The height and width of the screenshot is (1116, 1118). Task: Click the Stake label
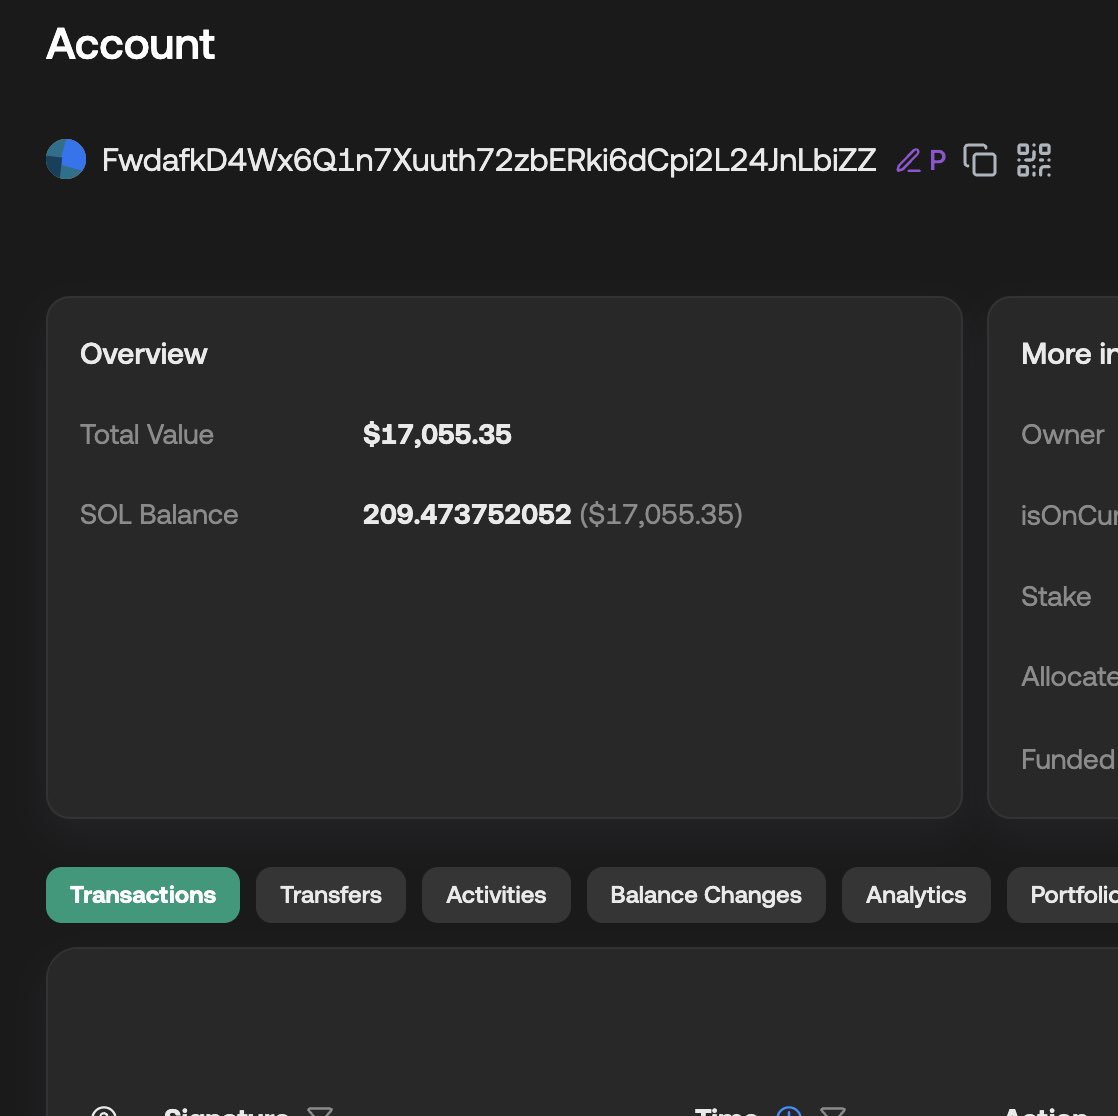pyautogui.click(x=1056, y=597)
